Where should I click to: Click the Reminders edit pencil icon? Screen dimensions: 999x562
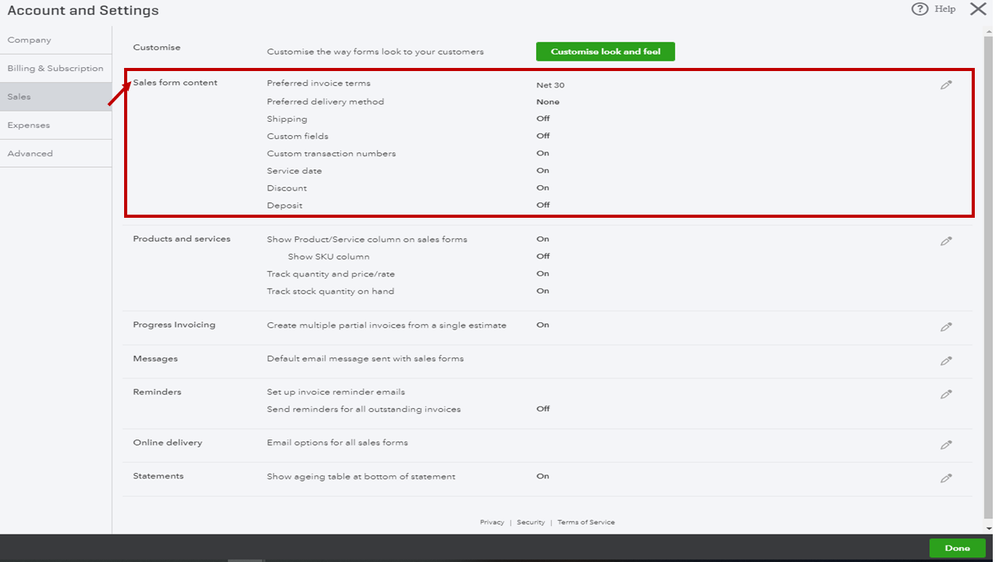946,394
